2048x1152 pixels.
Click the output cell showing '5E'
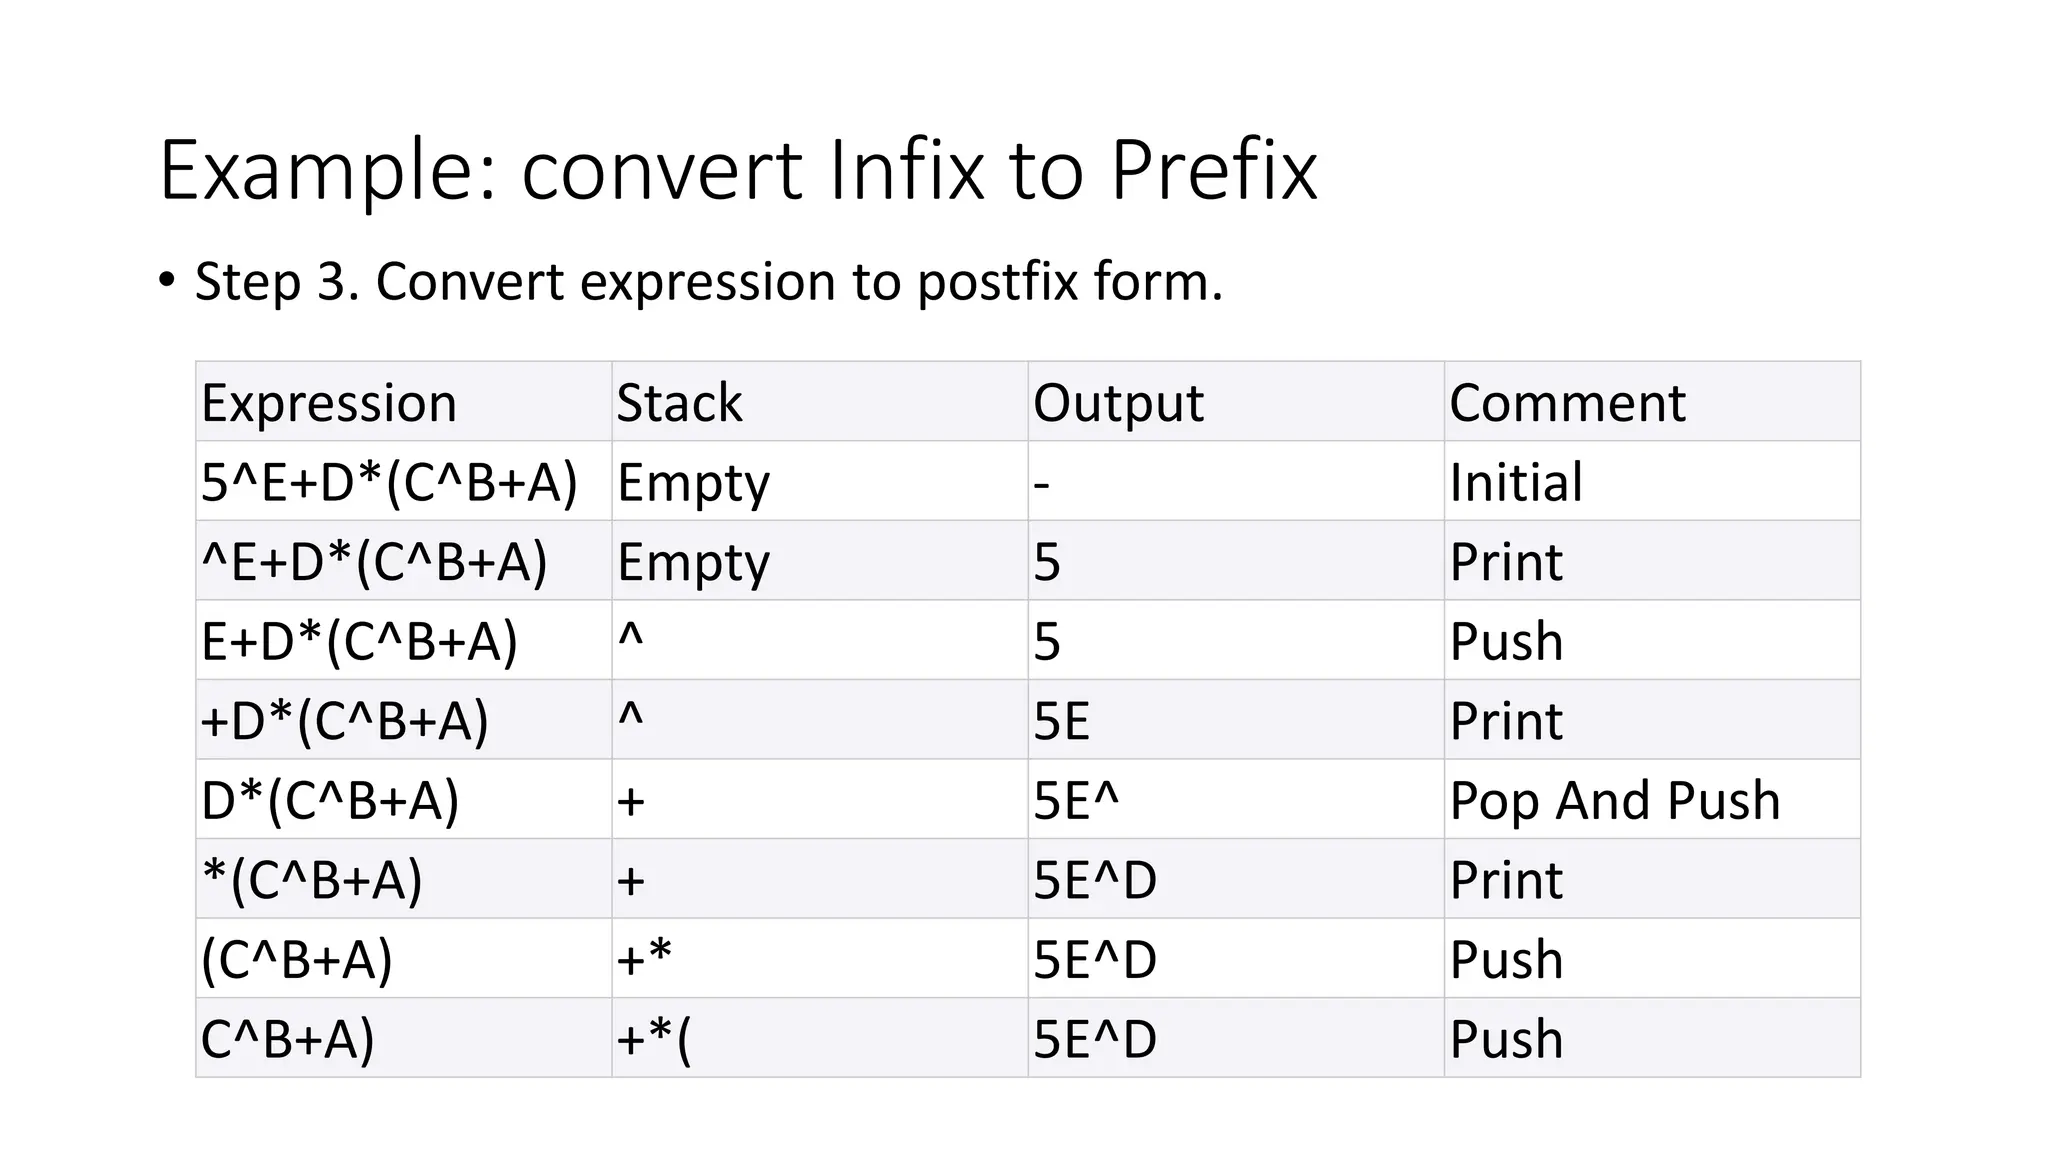coord(1236,720)
